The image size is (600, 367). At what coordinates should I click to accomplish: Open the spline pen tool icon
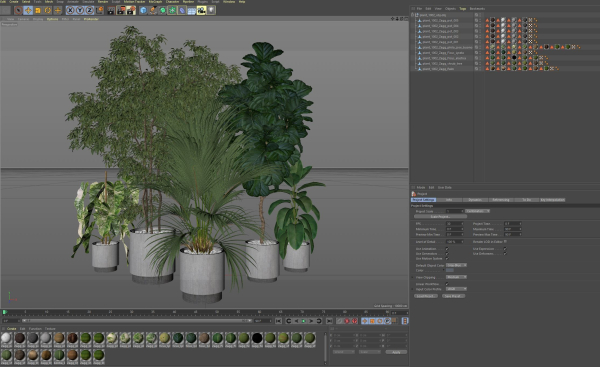153,10
